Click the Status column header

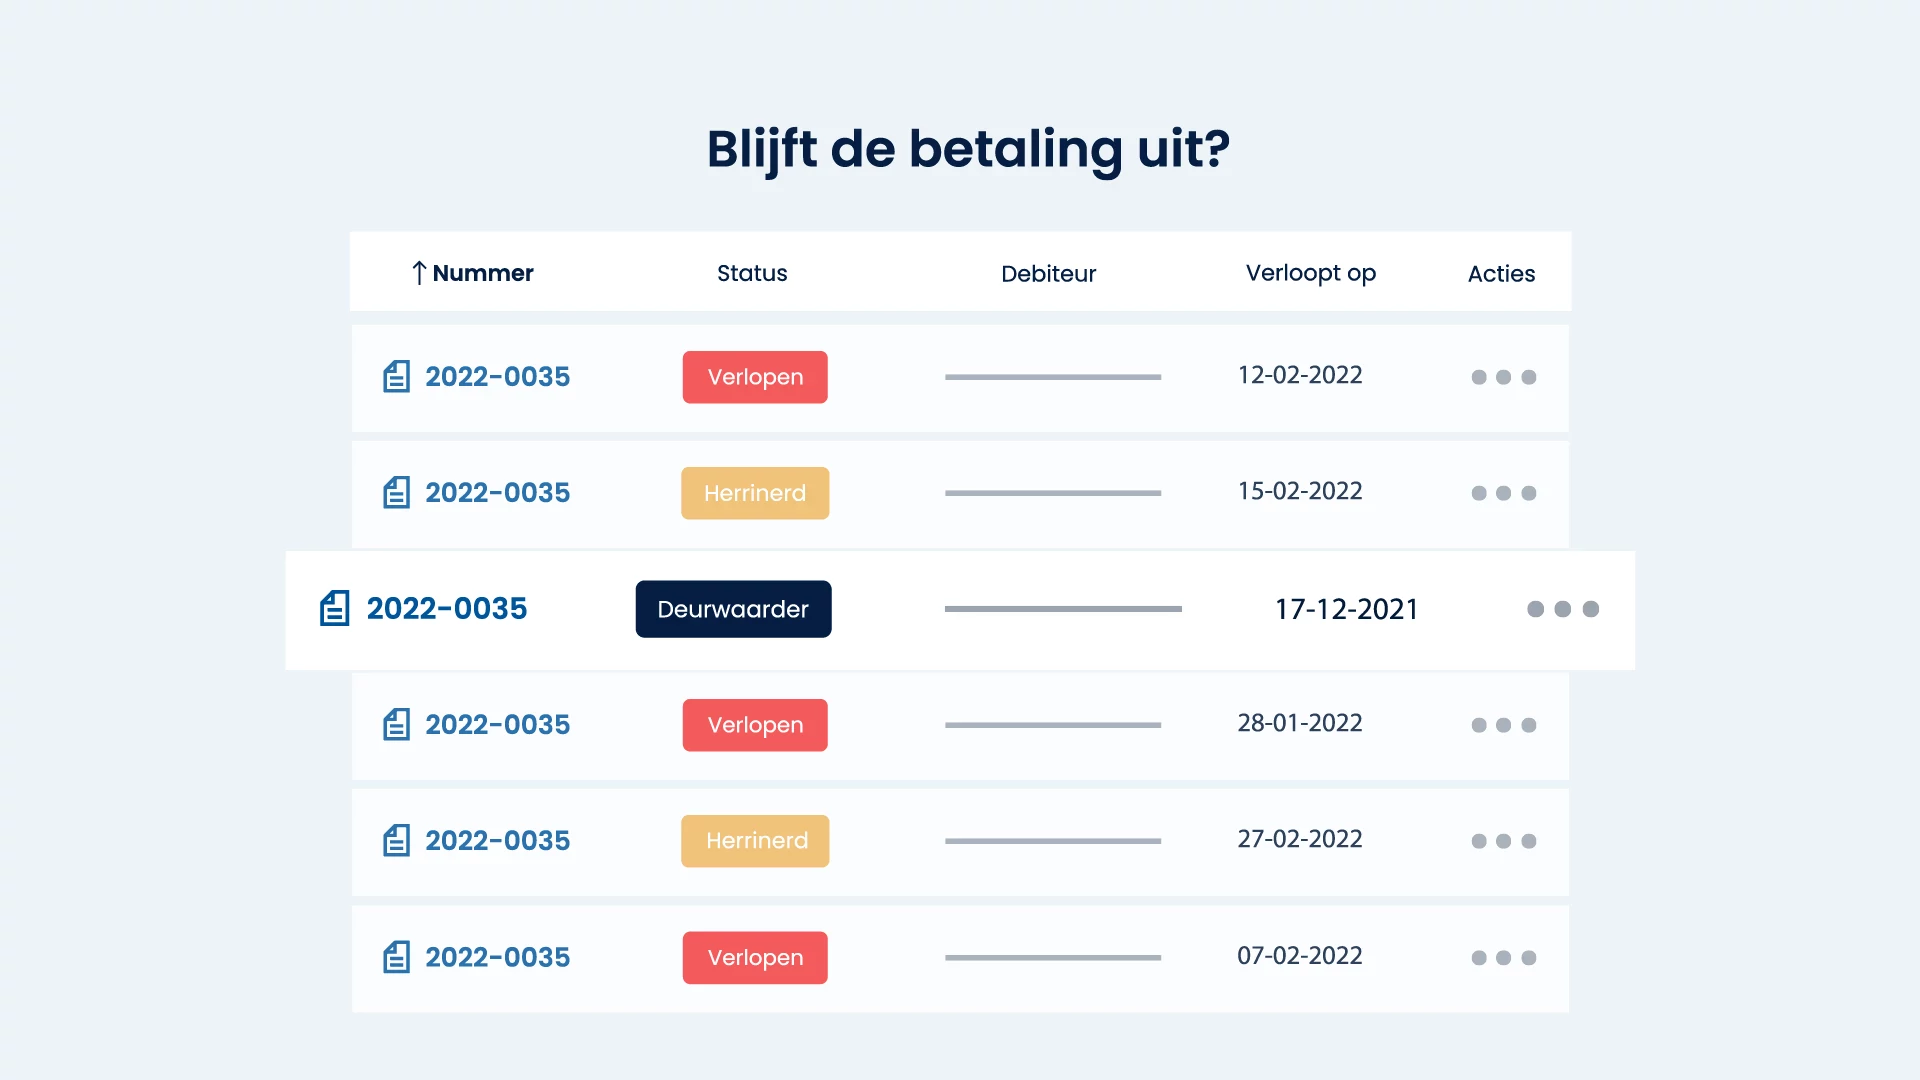752,273
